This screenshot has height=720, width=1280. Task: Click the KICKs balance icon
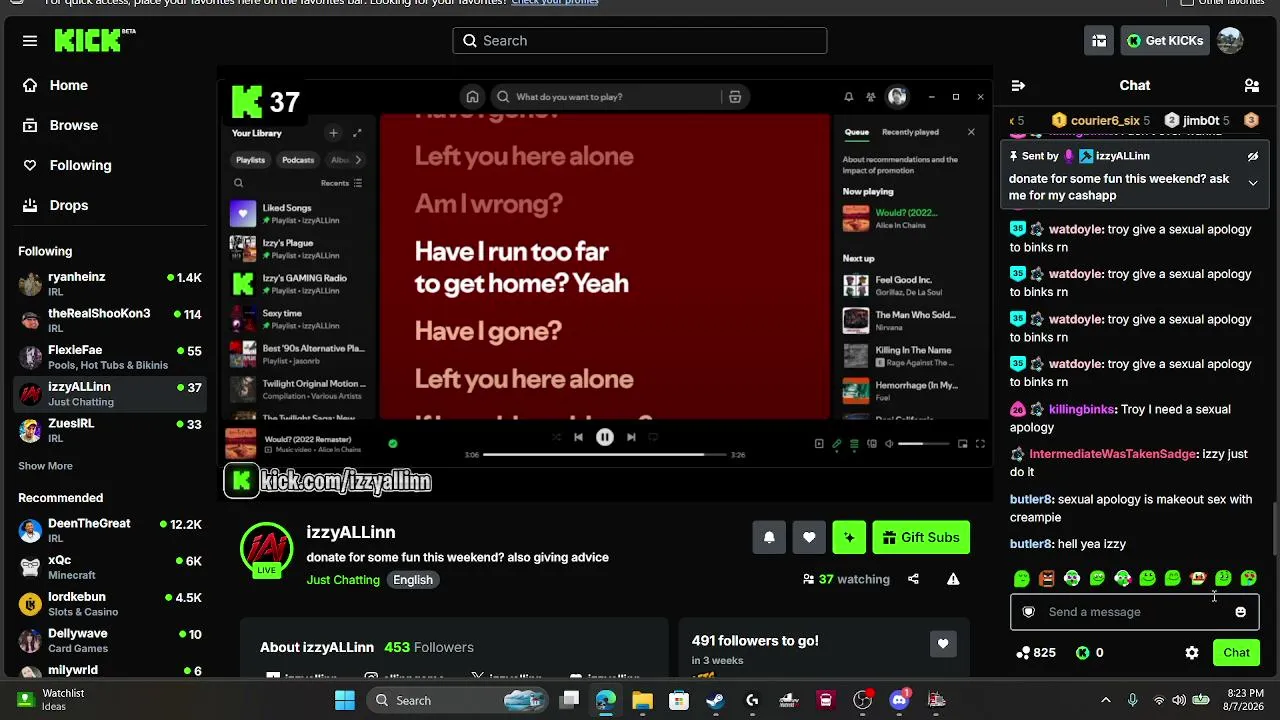1082,653
